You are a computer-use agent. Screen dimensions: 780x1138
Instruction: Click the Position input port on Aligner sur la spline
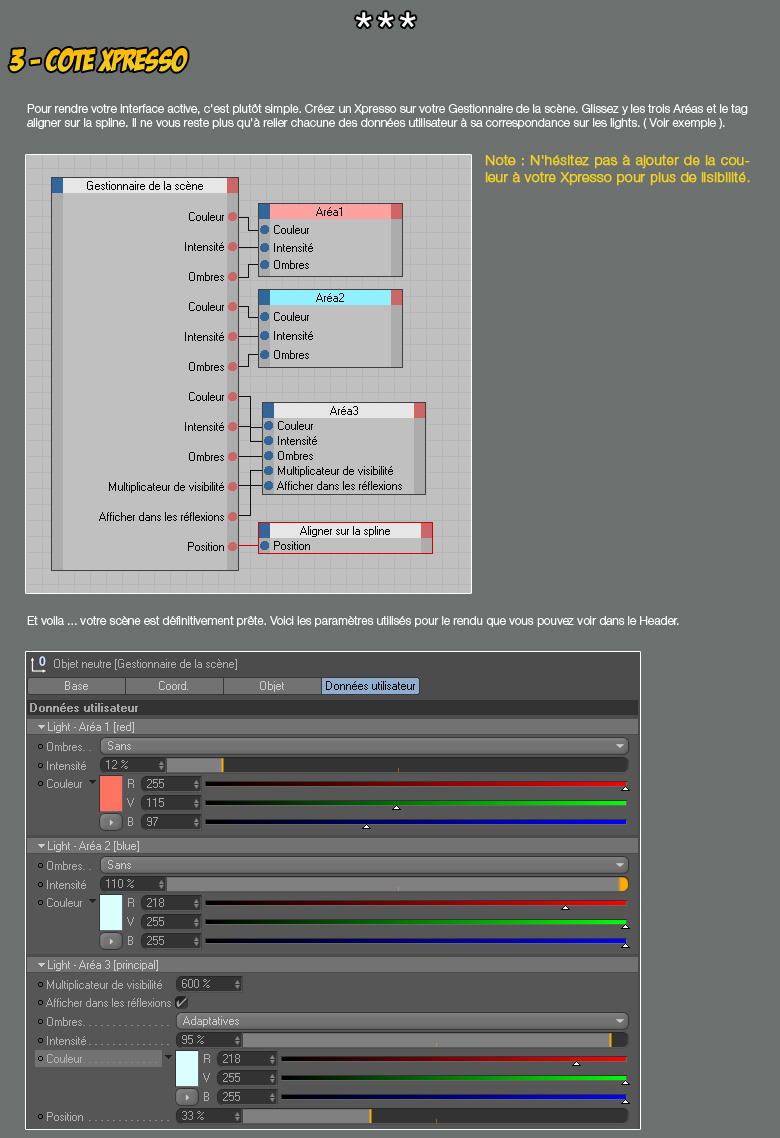point(265,546)
